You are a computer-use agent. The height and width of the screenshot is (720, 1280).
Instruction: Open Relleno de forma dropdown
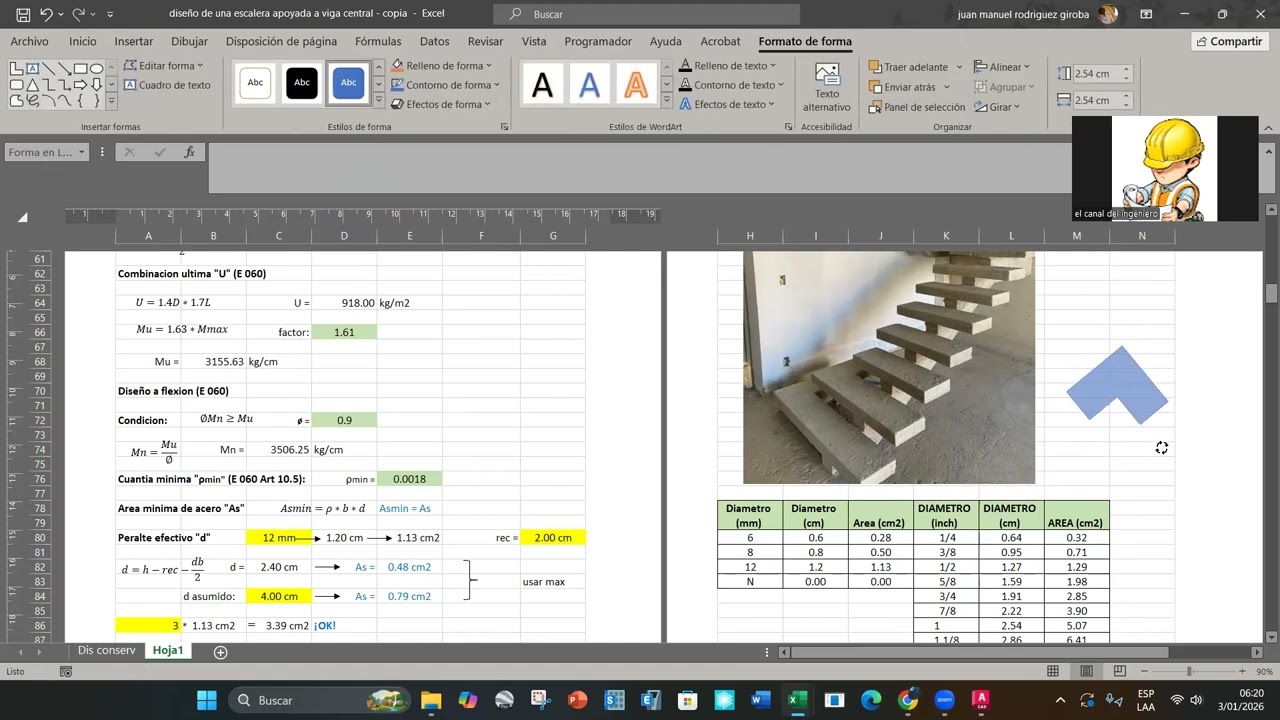[441, 65]
